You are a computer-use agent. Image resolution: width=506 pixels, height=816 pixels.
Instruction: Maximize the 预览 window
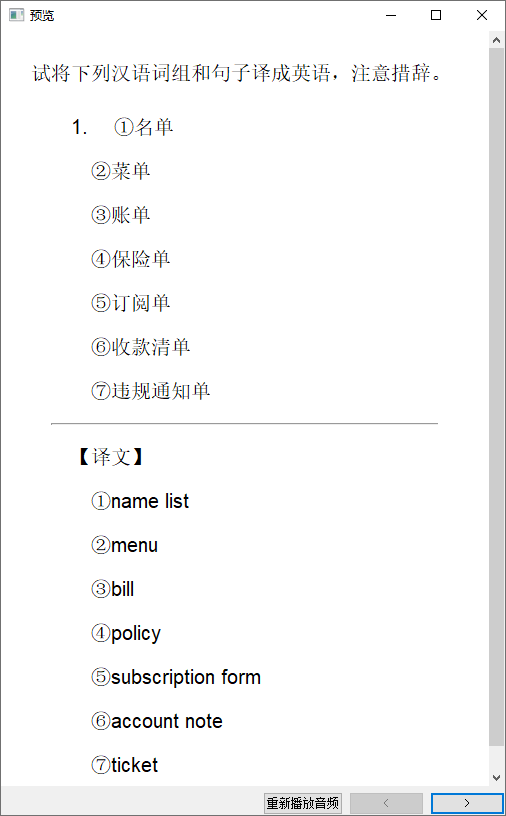tap(436, 15)
